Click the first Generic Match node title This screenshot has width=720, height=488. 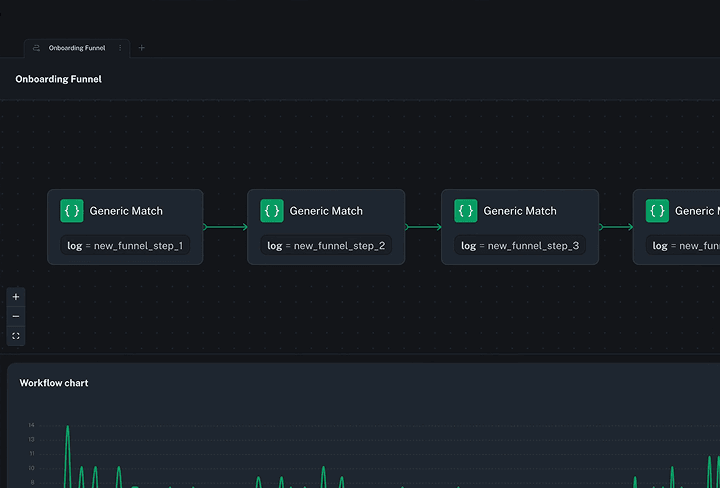(x=126, y=211)
